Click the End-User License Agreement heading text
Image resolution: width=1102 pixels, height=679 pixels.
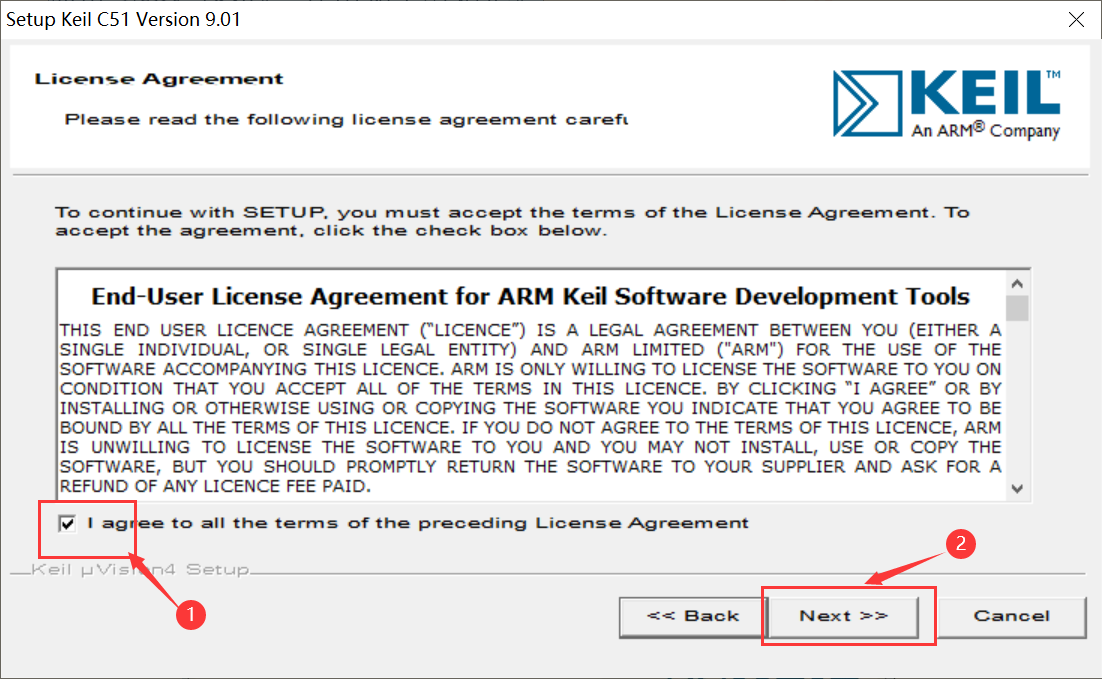tap(531, 297)
